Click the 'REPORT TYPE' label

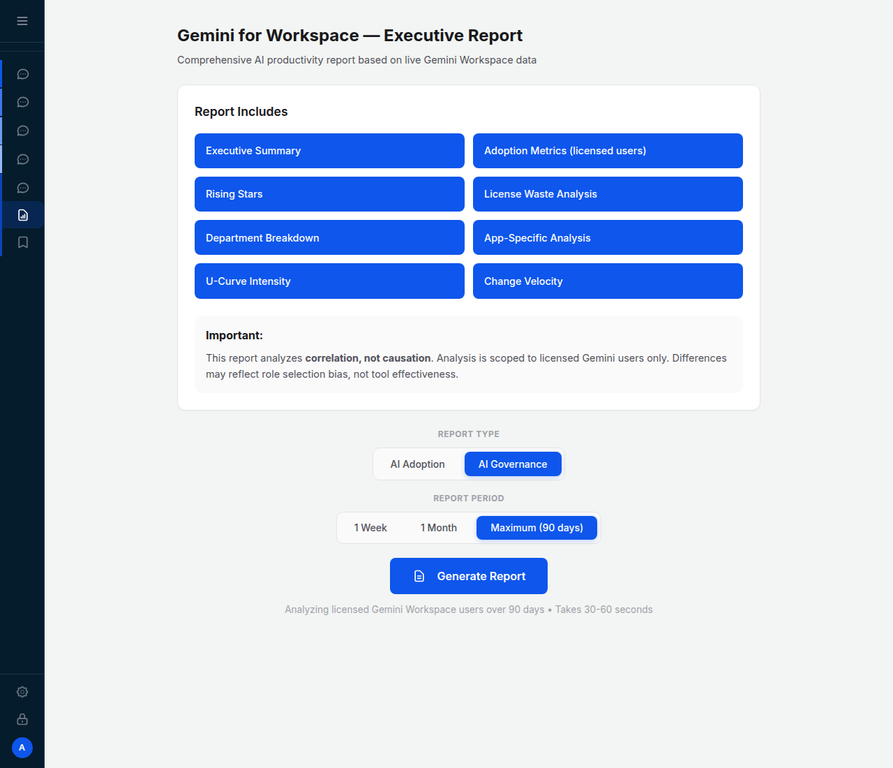(x=469, y=434)
